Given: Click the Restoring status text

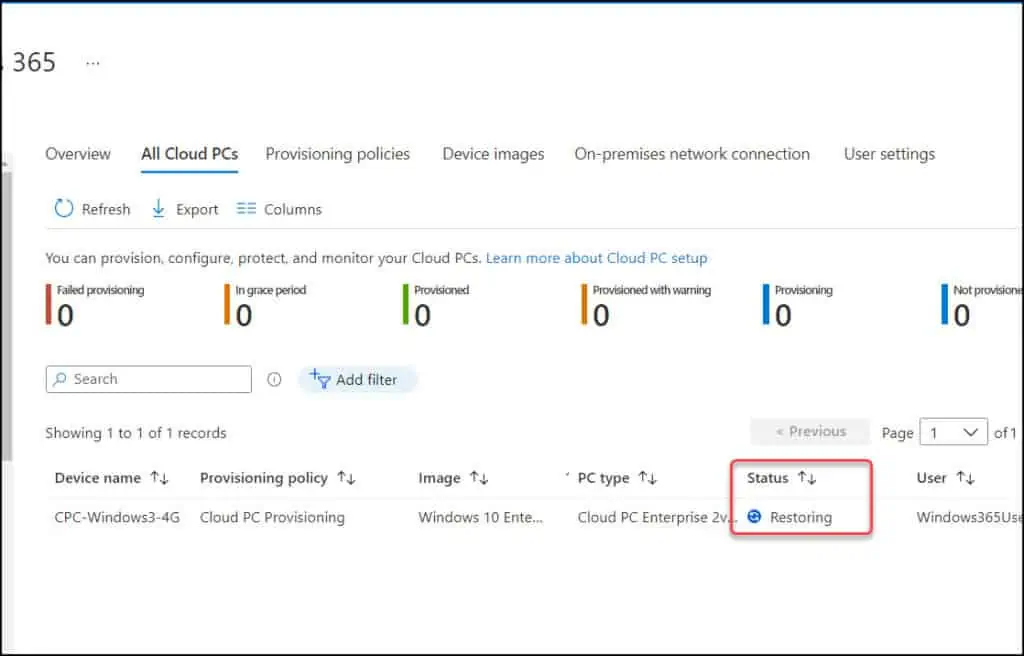Looking at the screenshot, I should (801, 517).
